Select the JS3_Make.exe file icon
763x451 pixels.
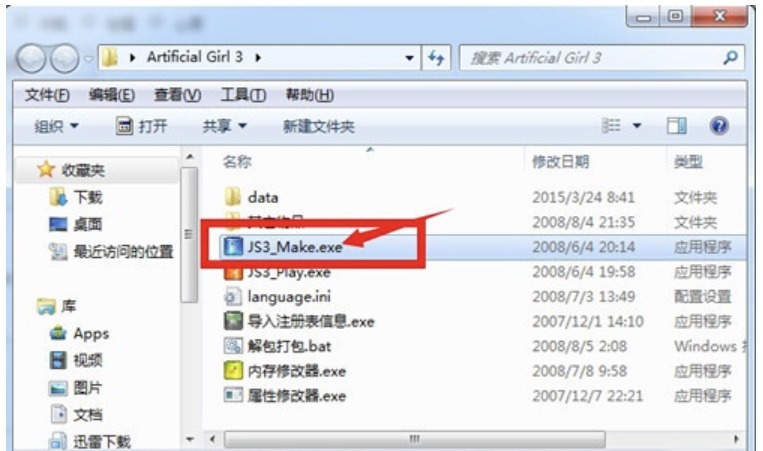[x=233, y=247]
